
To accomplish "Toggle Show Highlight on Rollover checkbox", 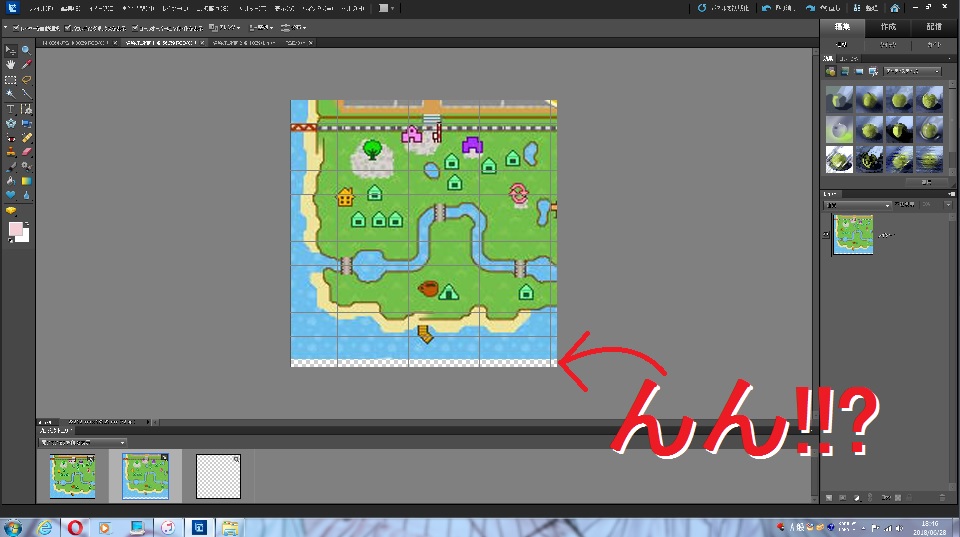I will pos(135,28).
